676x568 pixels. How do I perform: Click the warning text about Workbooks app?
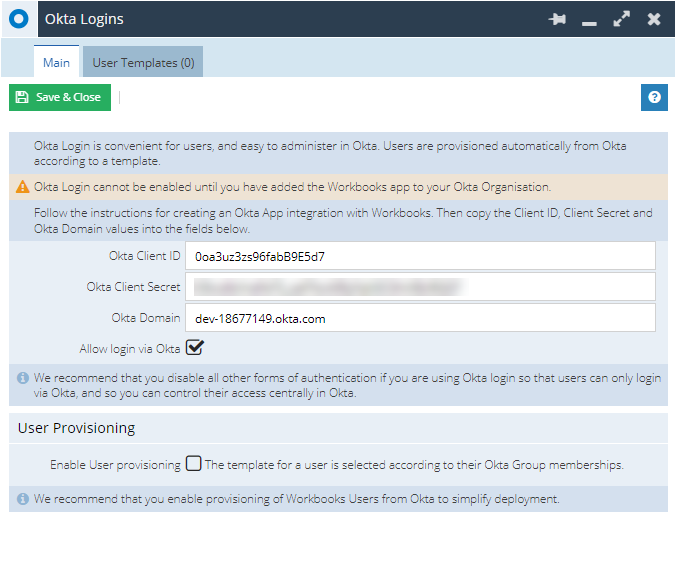292,187
